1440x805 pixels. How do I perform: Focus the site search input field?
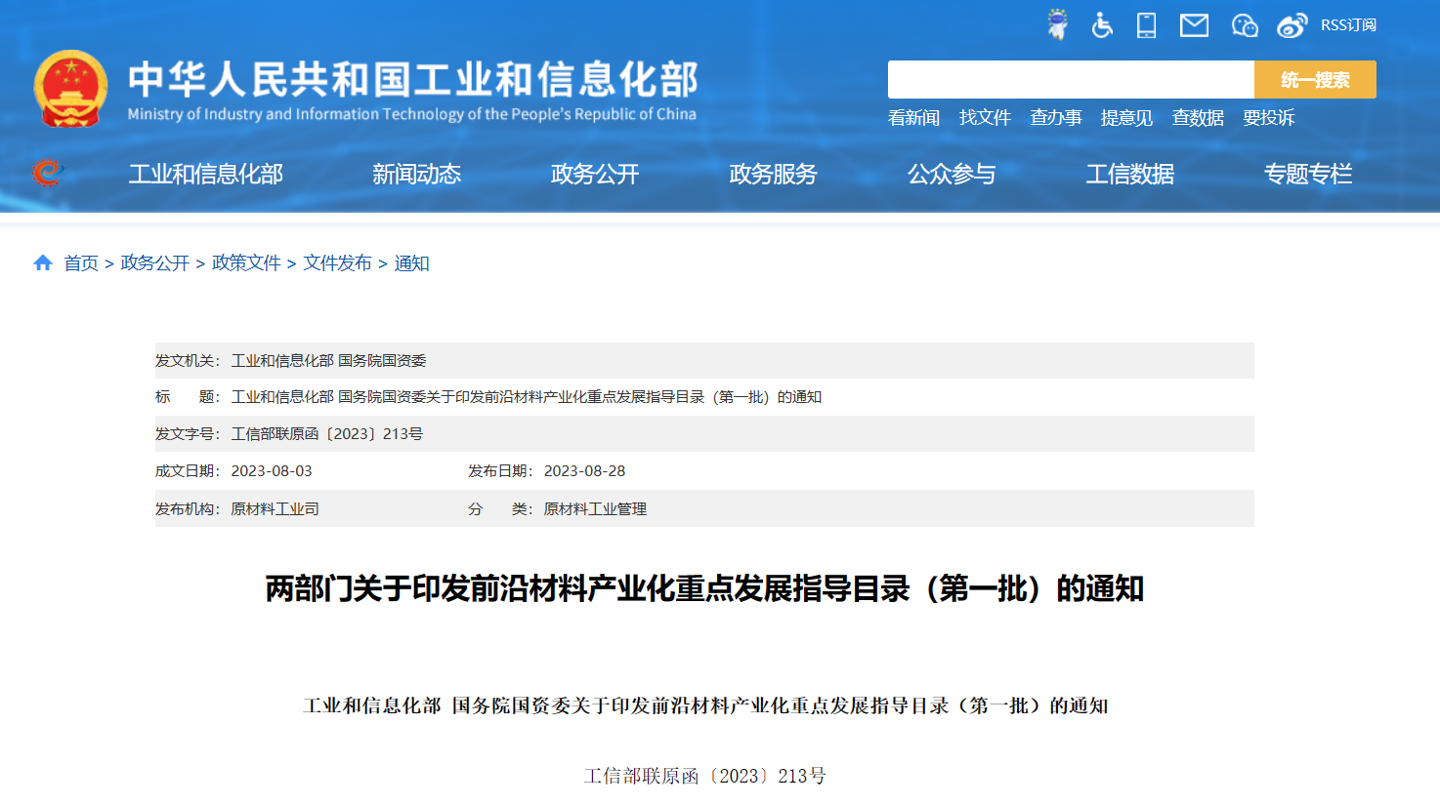pos(1070,80)
